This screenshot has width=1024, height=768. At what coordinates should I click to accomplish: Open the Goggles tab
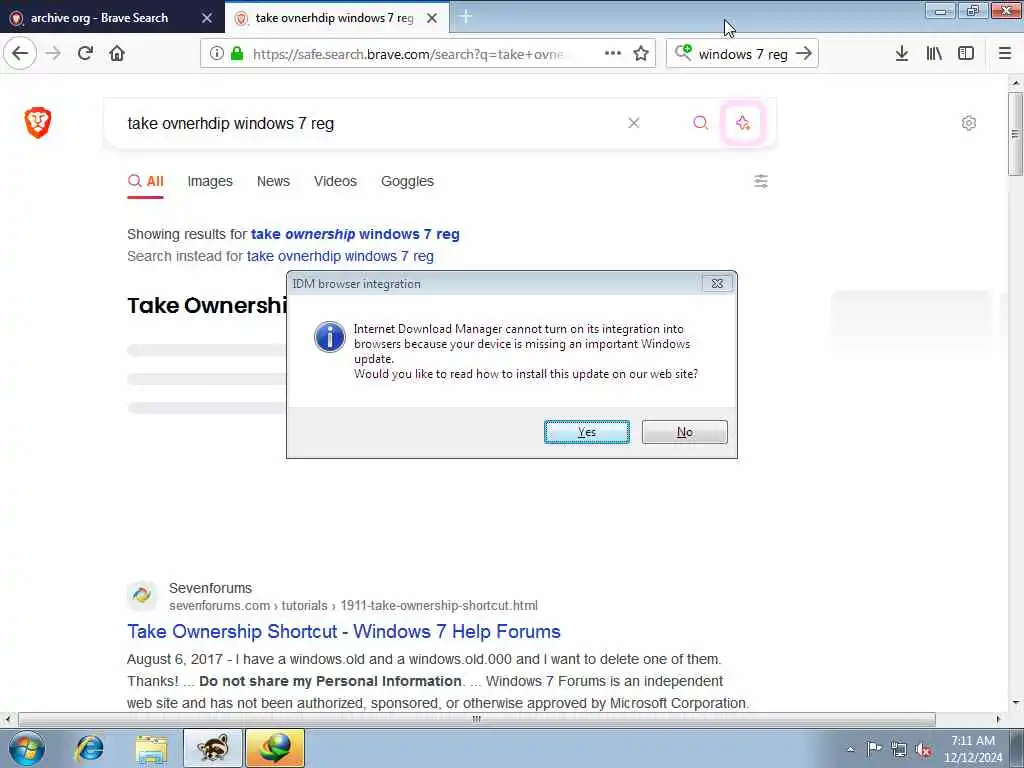tap(407, 181)
